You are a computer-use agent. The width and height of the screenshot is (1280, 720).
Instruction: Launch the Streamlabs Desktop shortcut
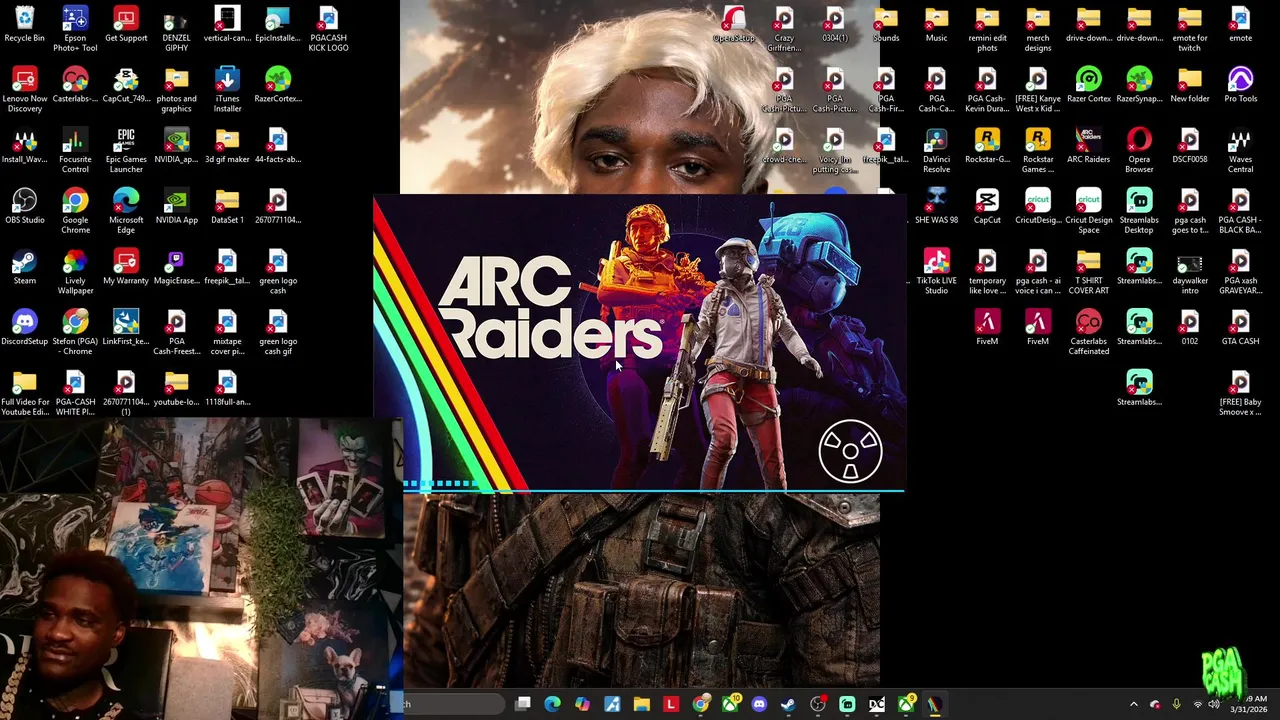(x=1139, y=212)
